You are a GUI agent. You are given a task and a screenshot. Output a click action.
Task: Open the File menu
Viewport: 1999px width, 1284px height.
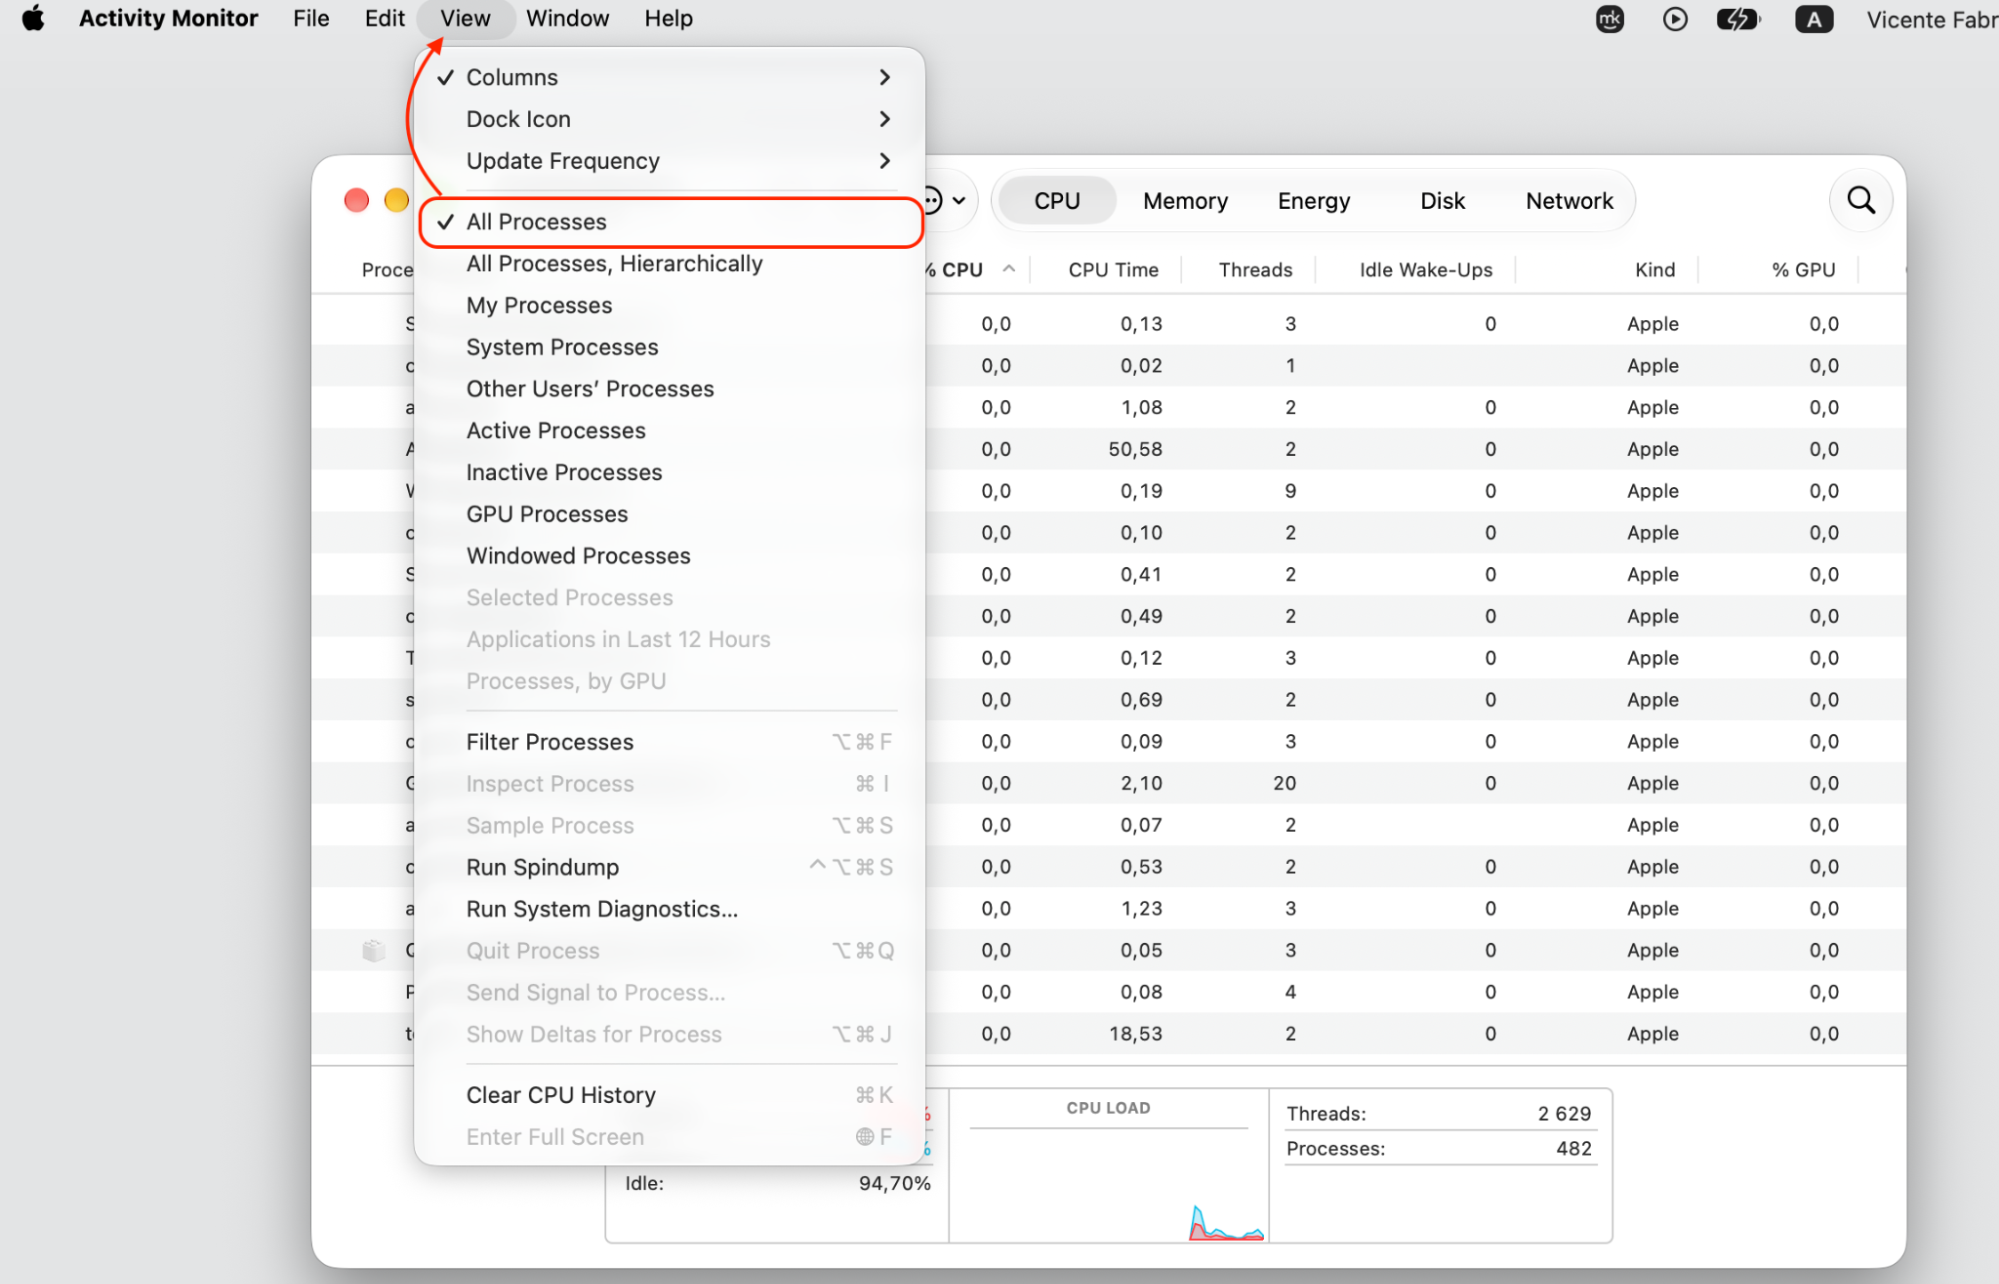pyautogui.click(x=311, y=19)
